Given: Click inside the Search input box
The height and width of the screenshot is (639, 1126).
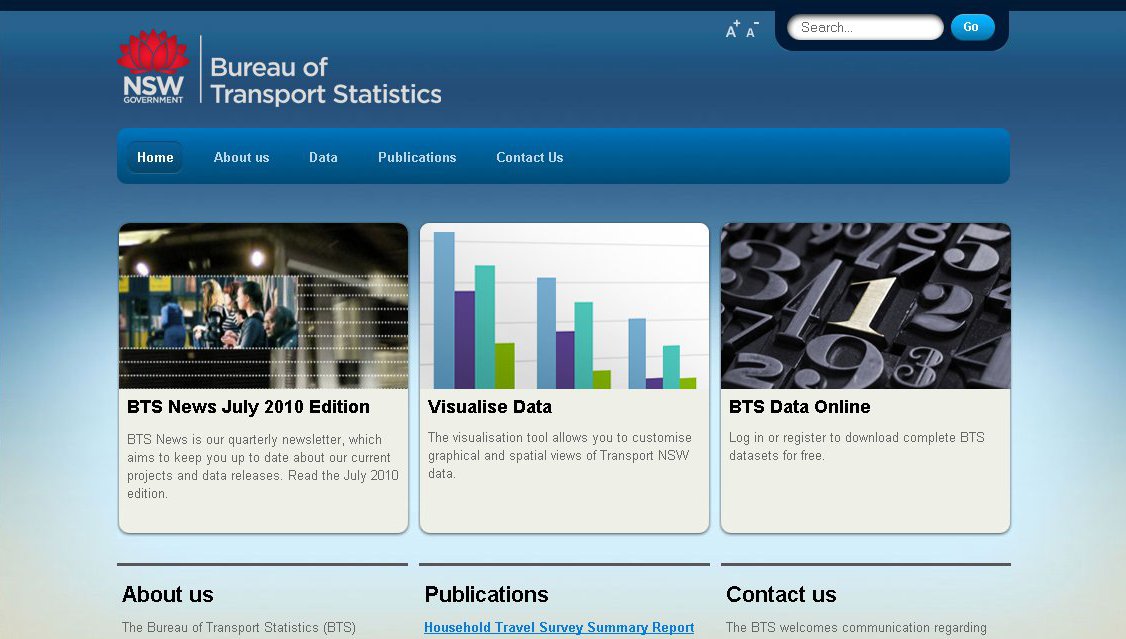Looking at the screenshot, I should (x=865, y=27).
